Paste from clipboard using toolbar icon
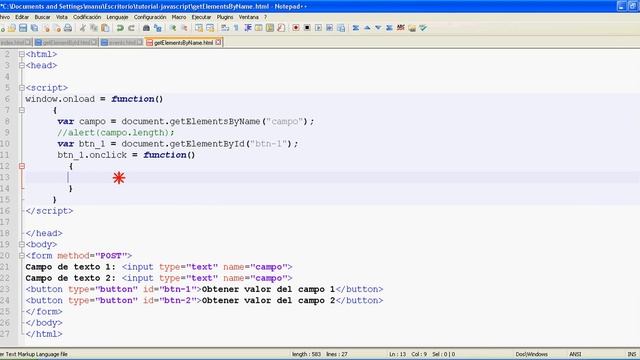Screen dimensions: 640x360 [x=105, y=28]
